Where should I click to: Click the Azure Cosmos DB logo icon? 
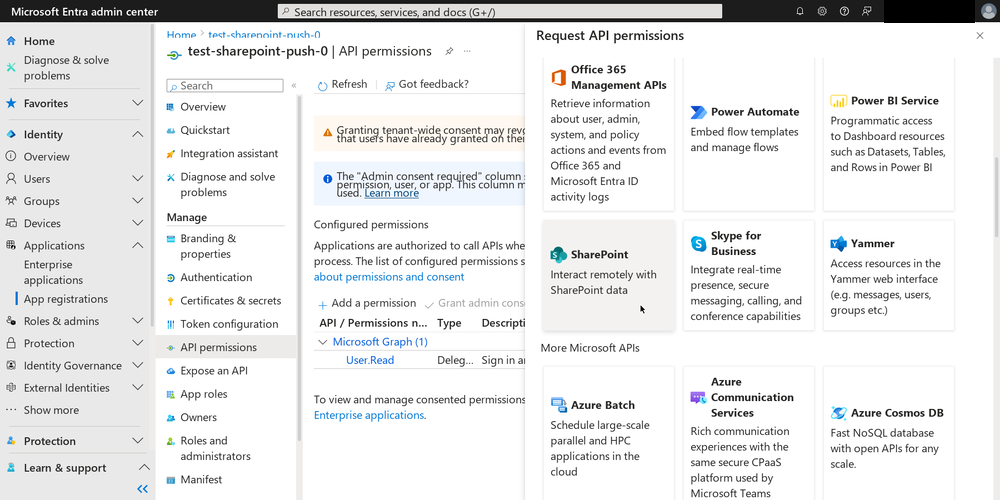pyautogui.click(x=839, y=413)
